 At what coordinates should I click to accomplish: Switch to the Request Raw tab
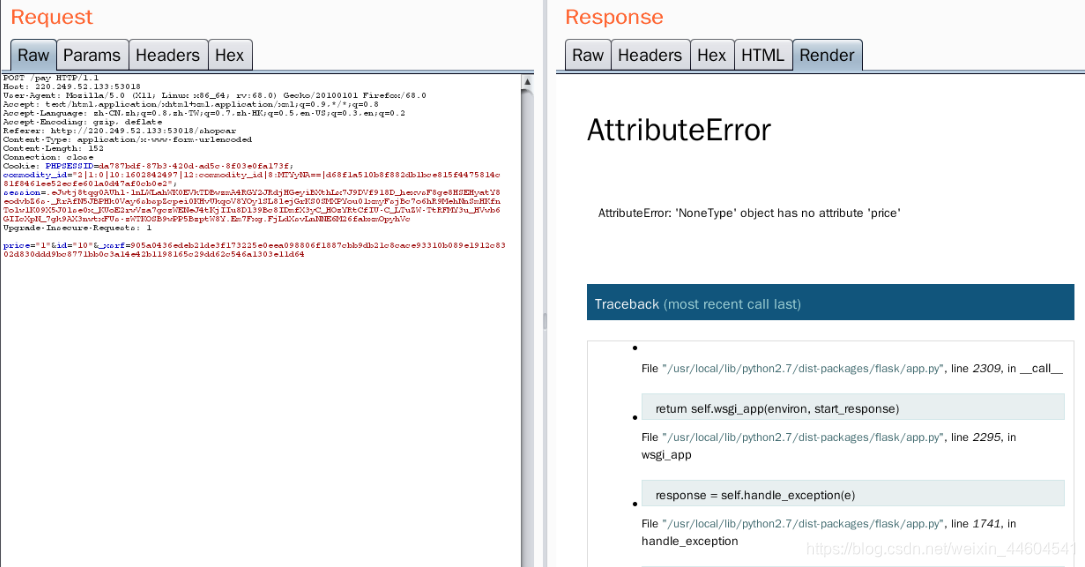(x=33, y=55)
